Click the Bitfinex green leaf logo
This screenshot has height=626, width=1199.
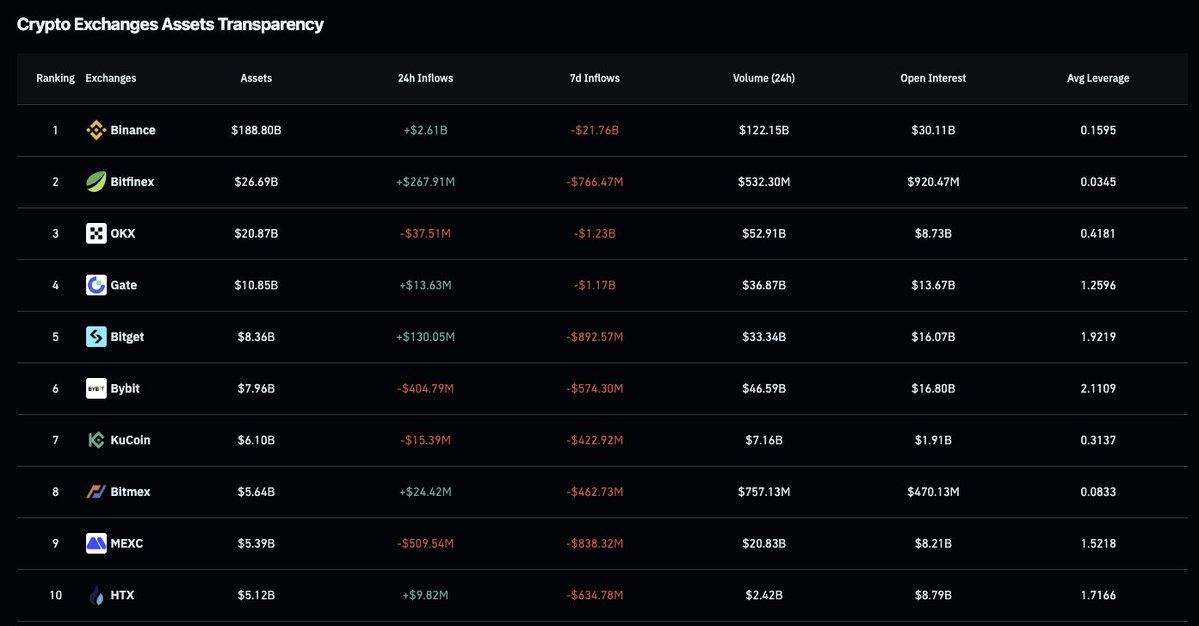[95, 181]
